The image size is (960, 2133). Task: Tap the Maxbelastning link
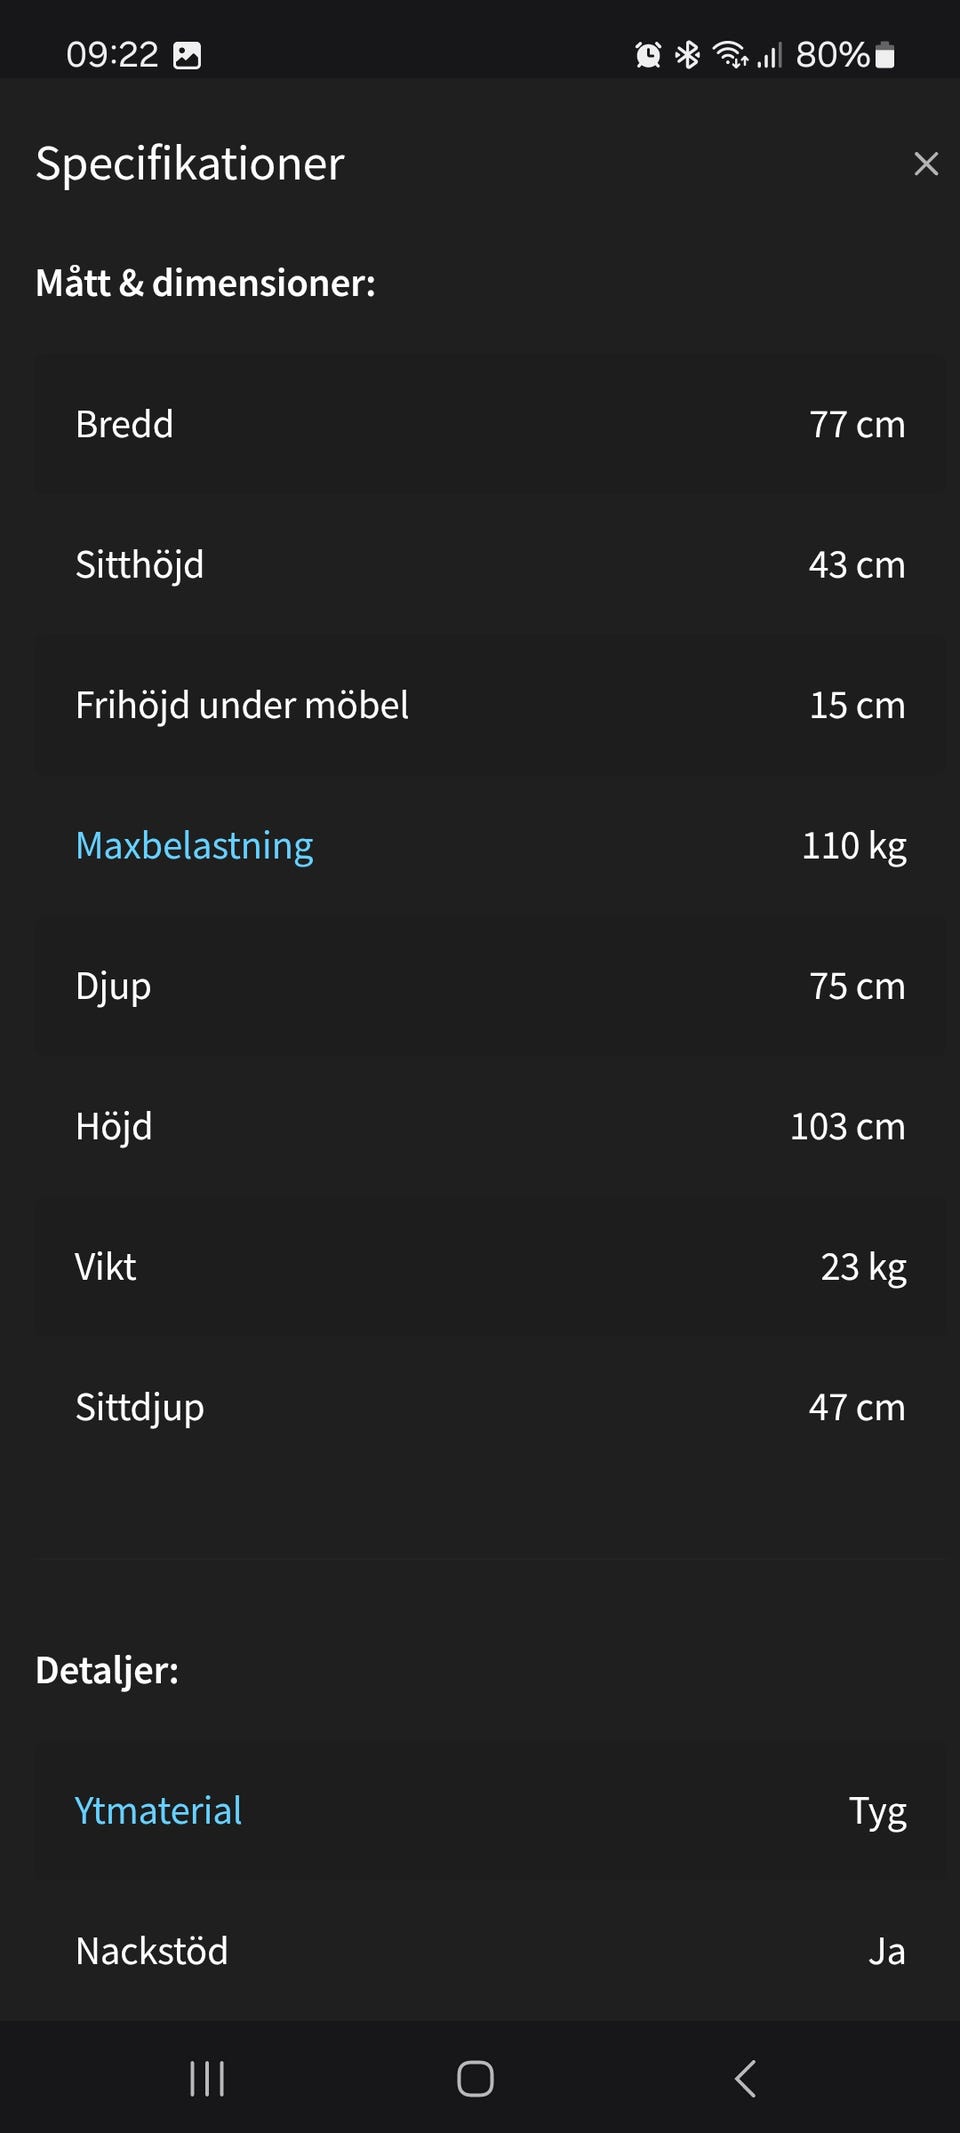(x=194, y=846)
